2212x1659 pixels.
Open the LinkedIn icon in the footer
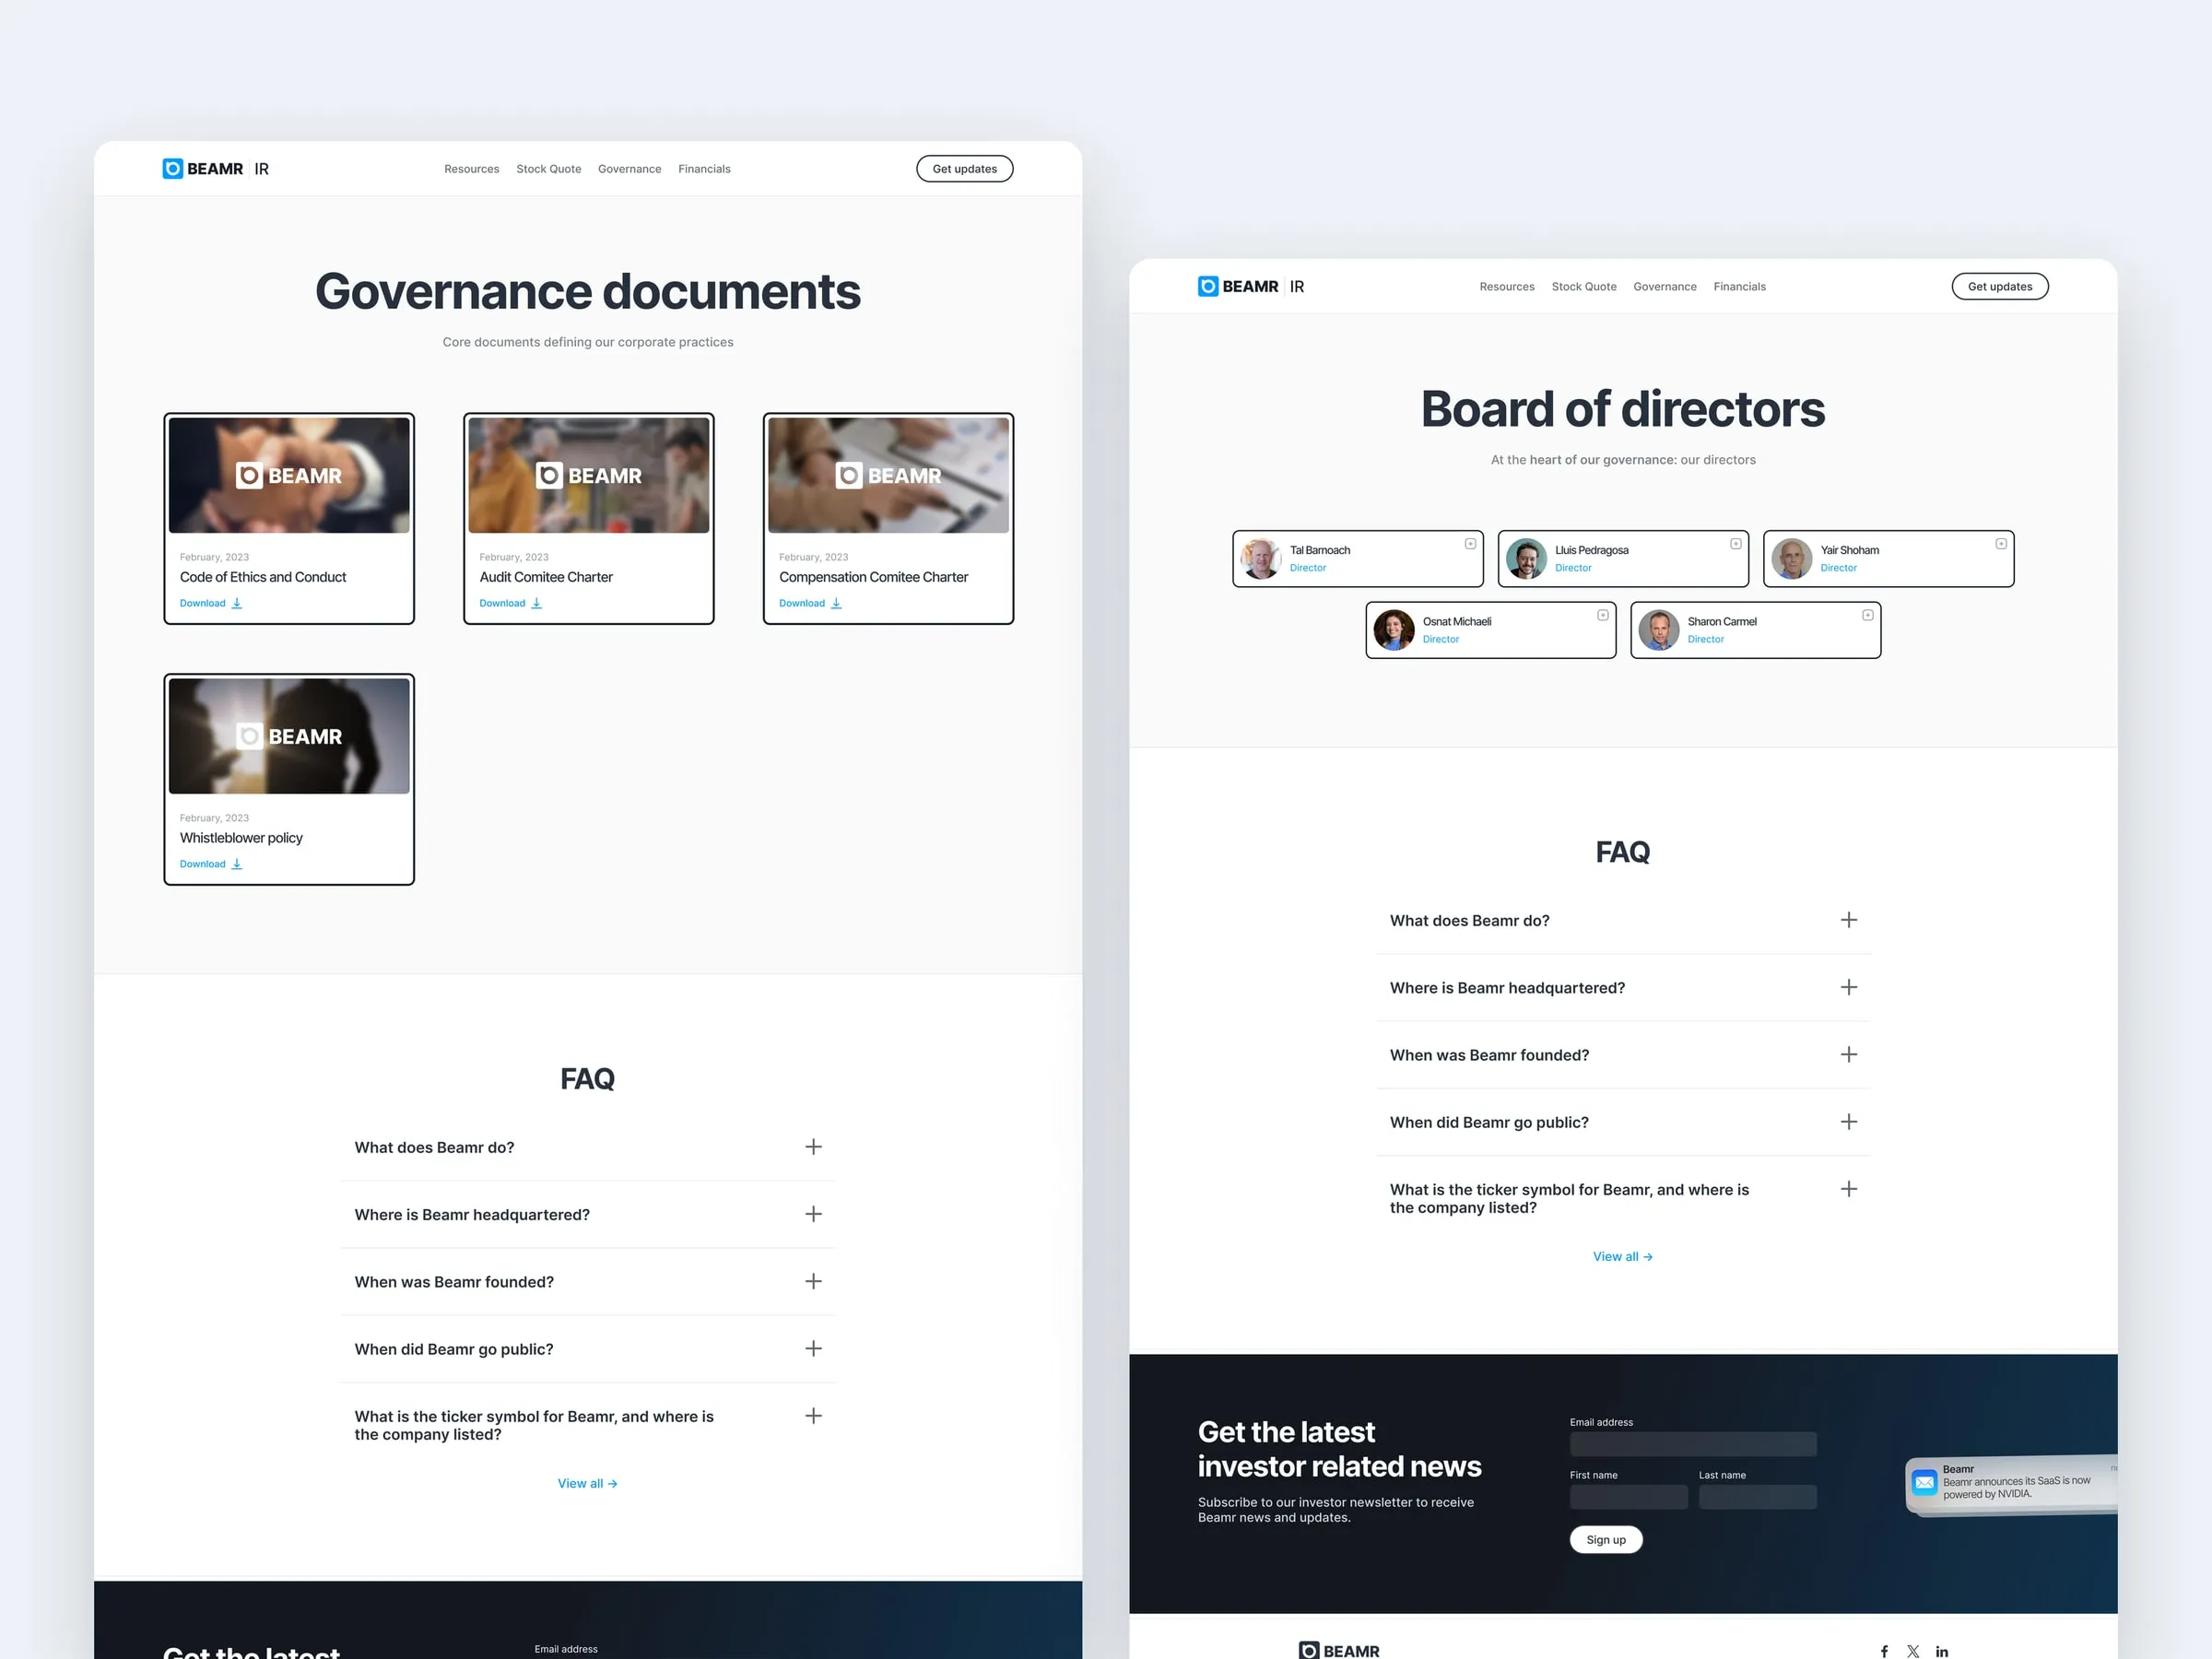pyautogui.click(x=1942, y=1651)
